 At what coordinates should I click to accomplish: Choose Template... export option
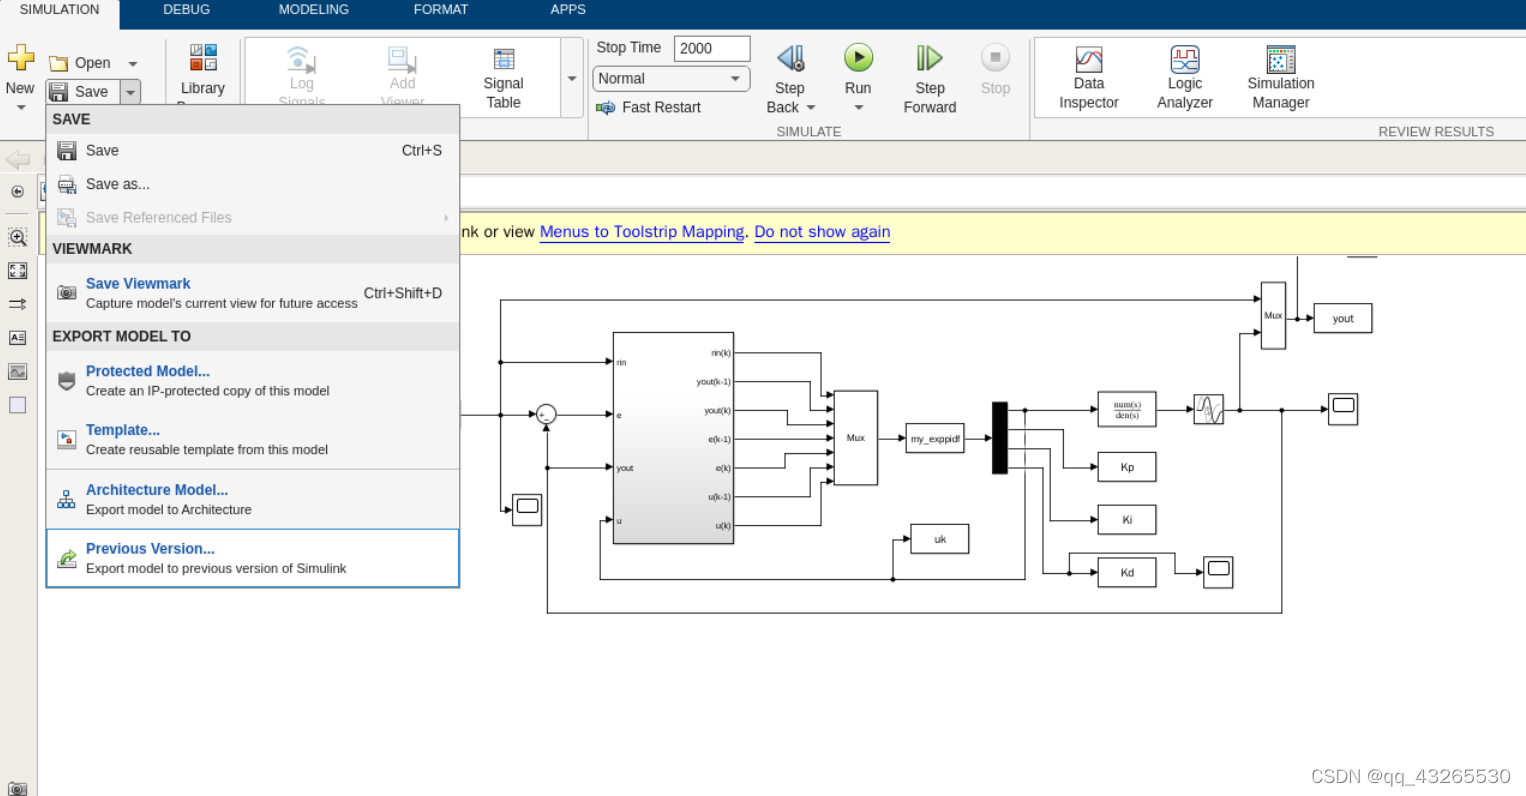coord(253,439)
